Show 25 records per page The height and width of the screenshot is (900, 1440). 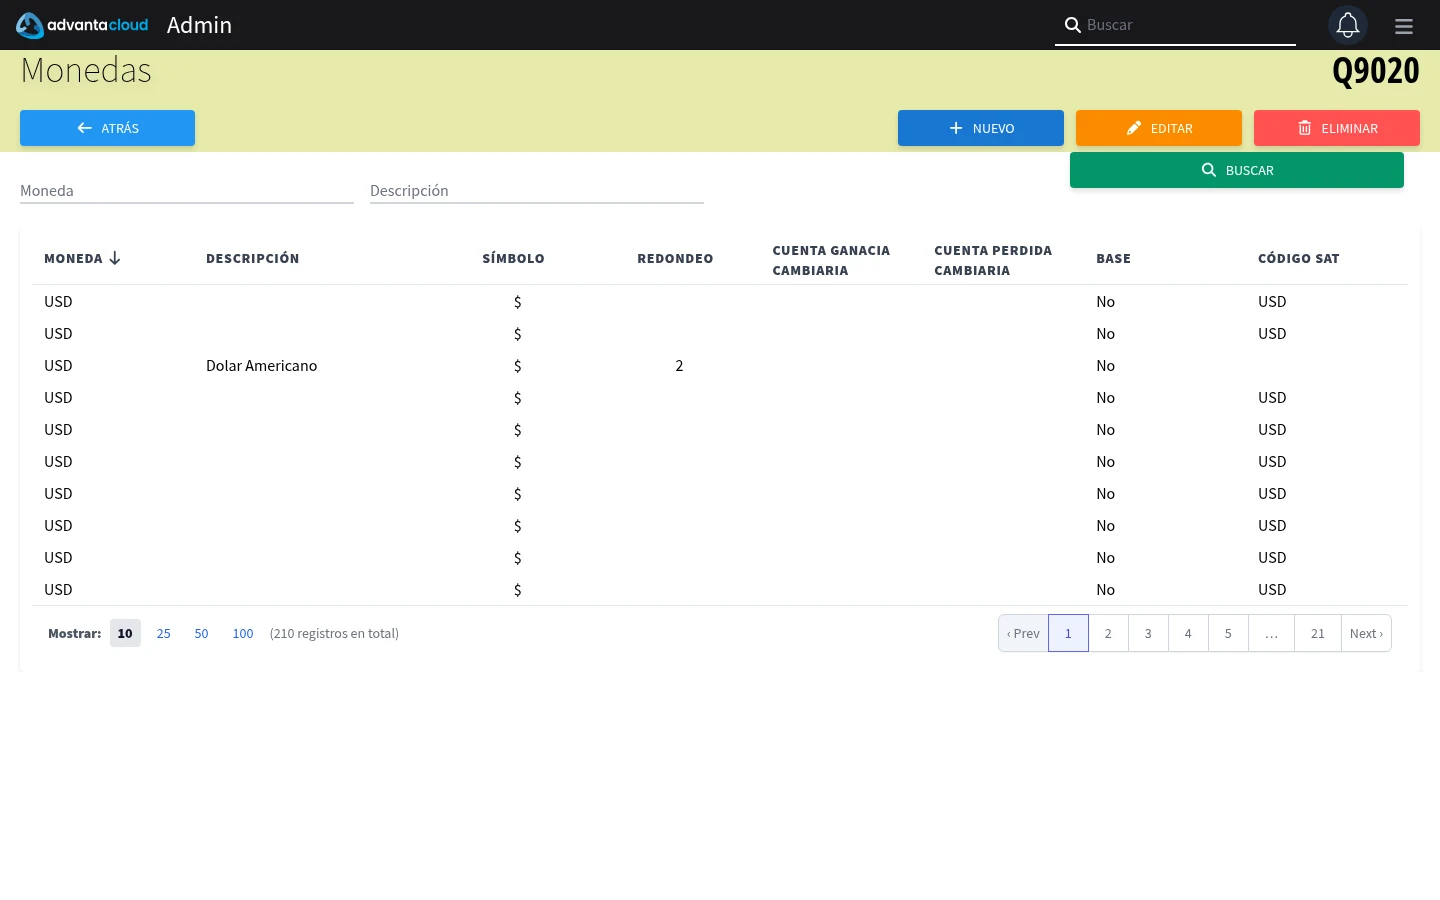[x=164, y=633]
